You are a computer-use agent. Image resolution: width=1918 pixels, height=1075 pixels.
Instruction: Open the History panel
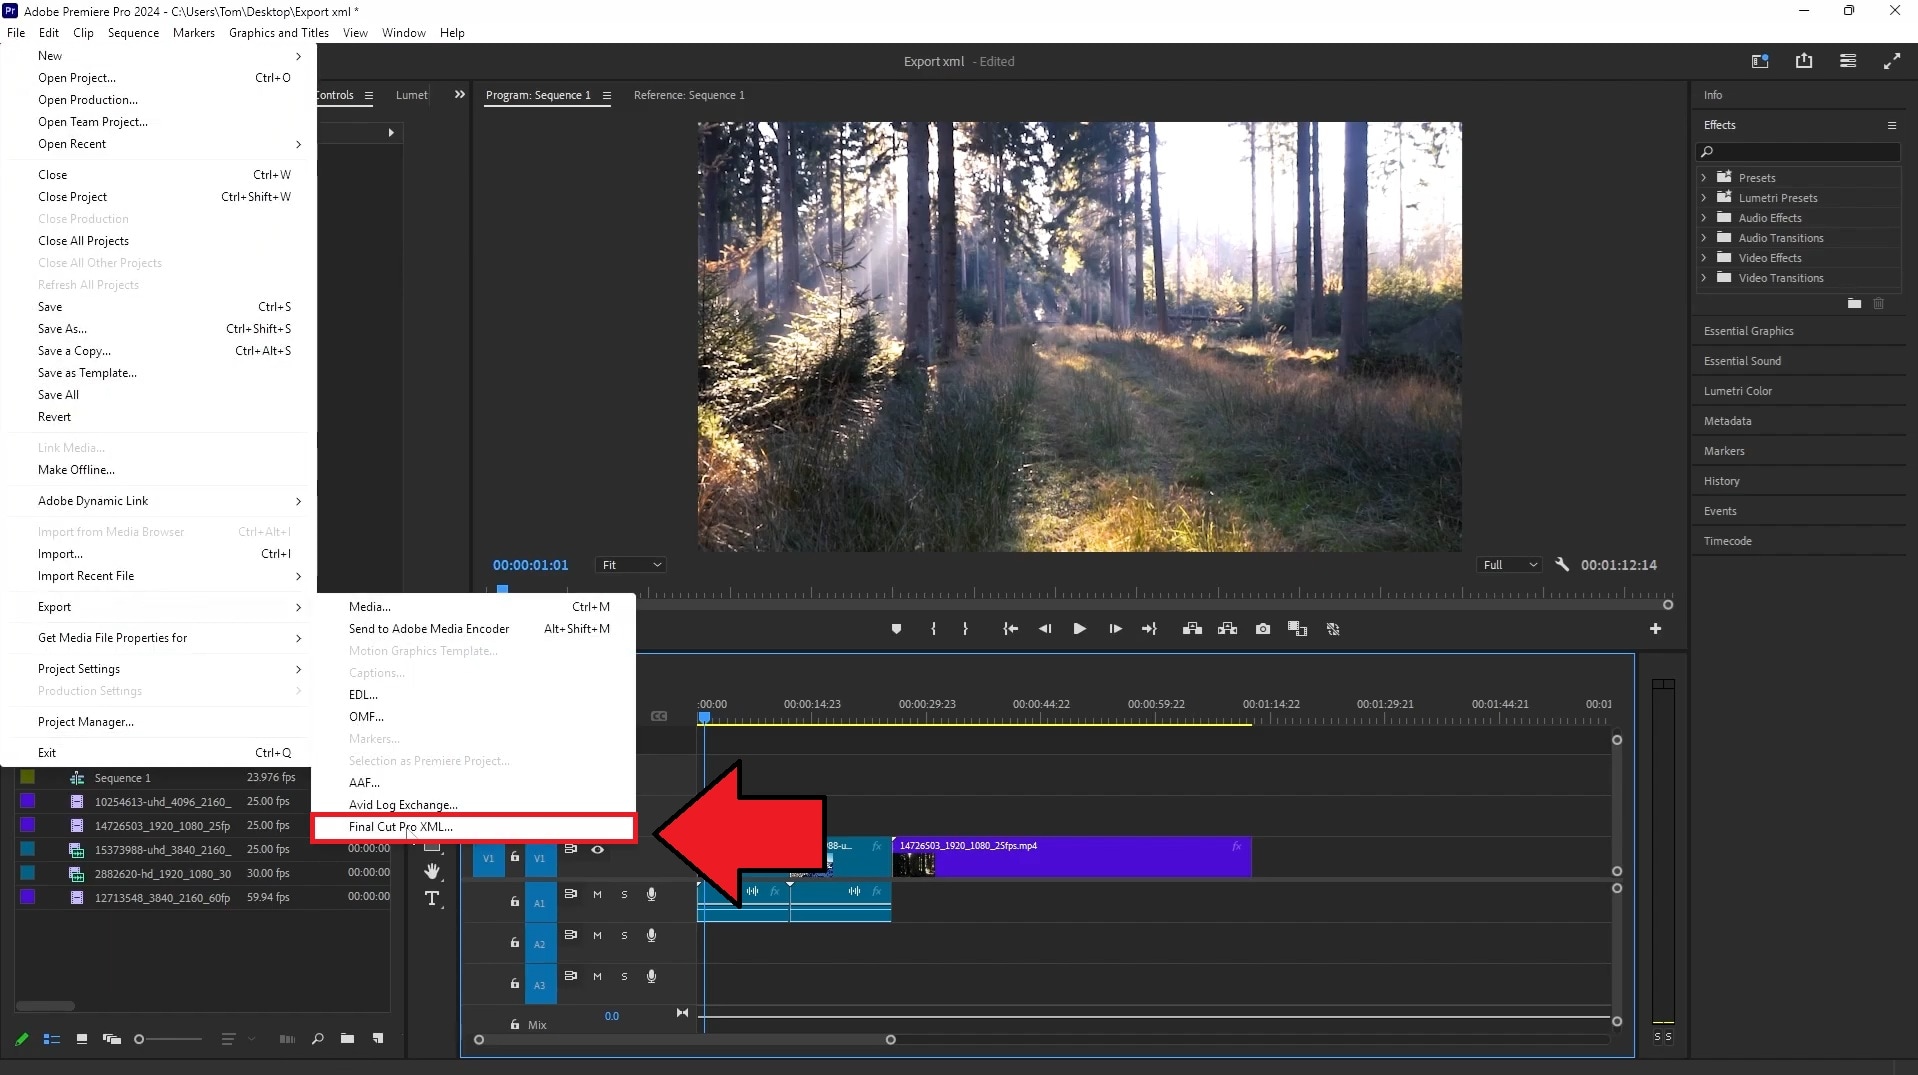click(1721, 481)
